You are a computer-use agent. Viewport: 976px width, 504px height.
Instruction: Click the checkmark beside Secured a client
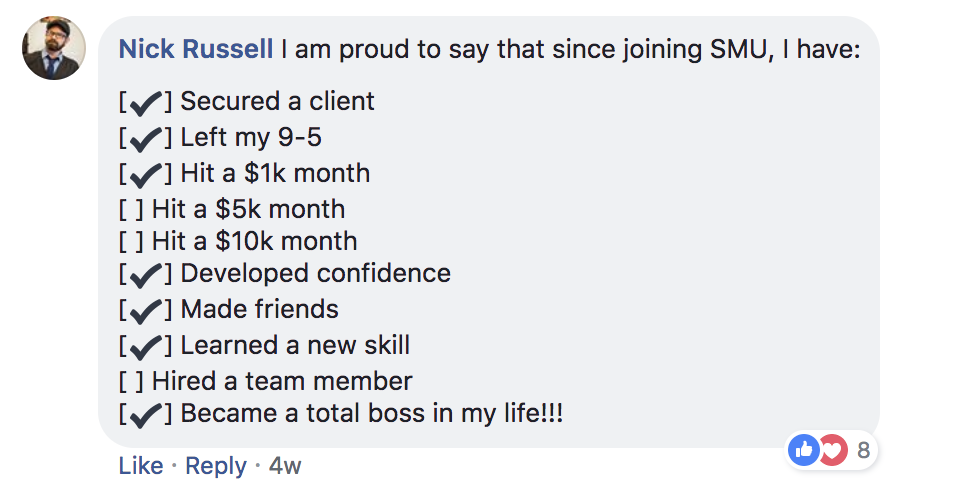146,103
